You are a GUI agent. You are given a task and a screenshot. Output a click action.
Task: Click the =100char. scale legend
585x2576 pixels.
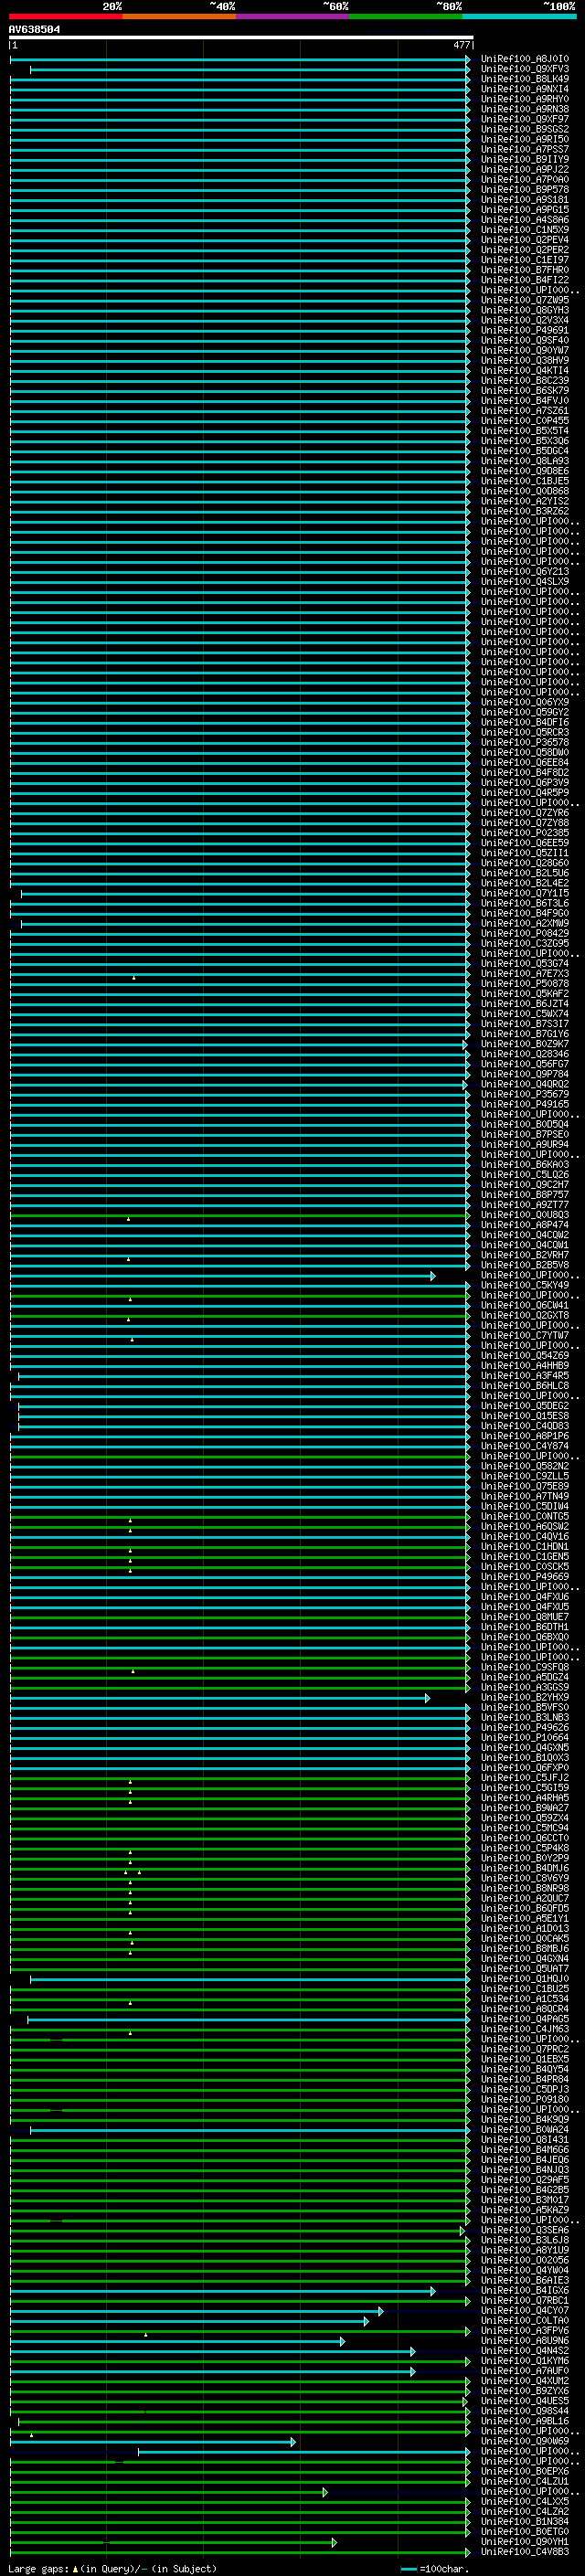point(434,2569)
